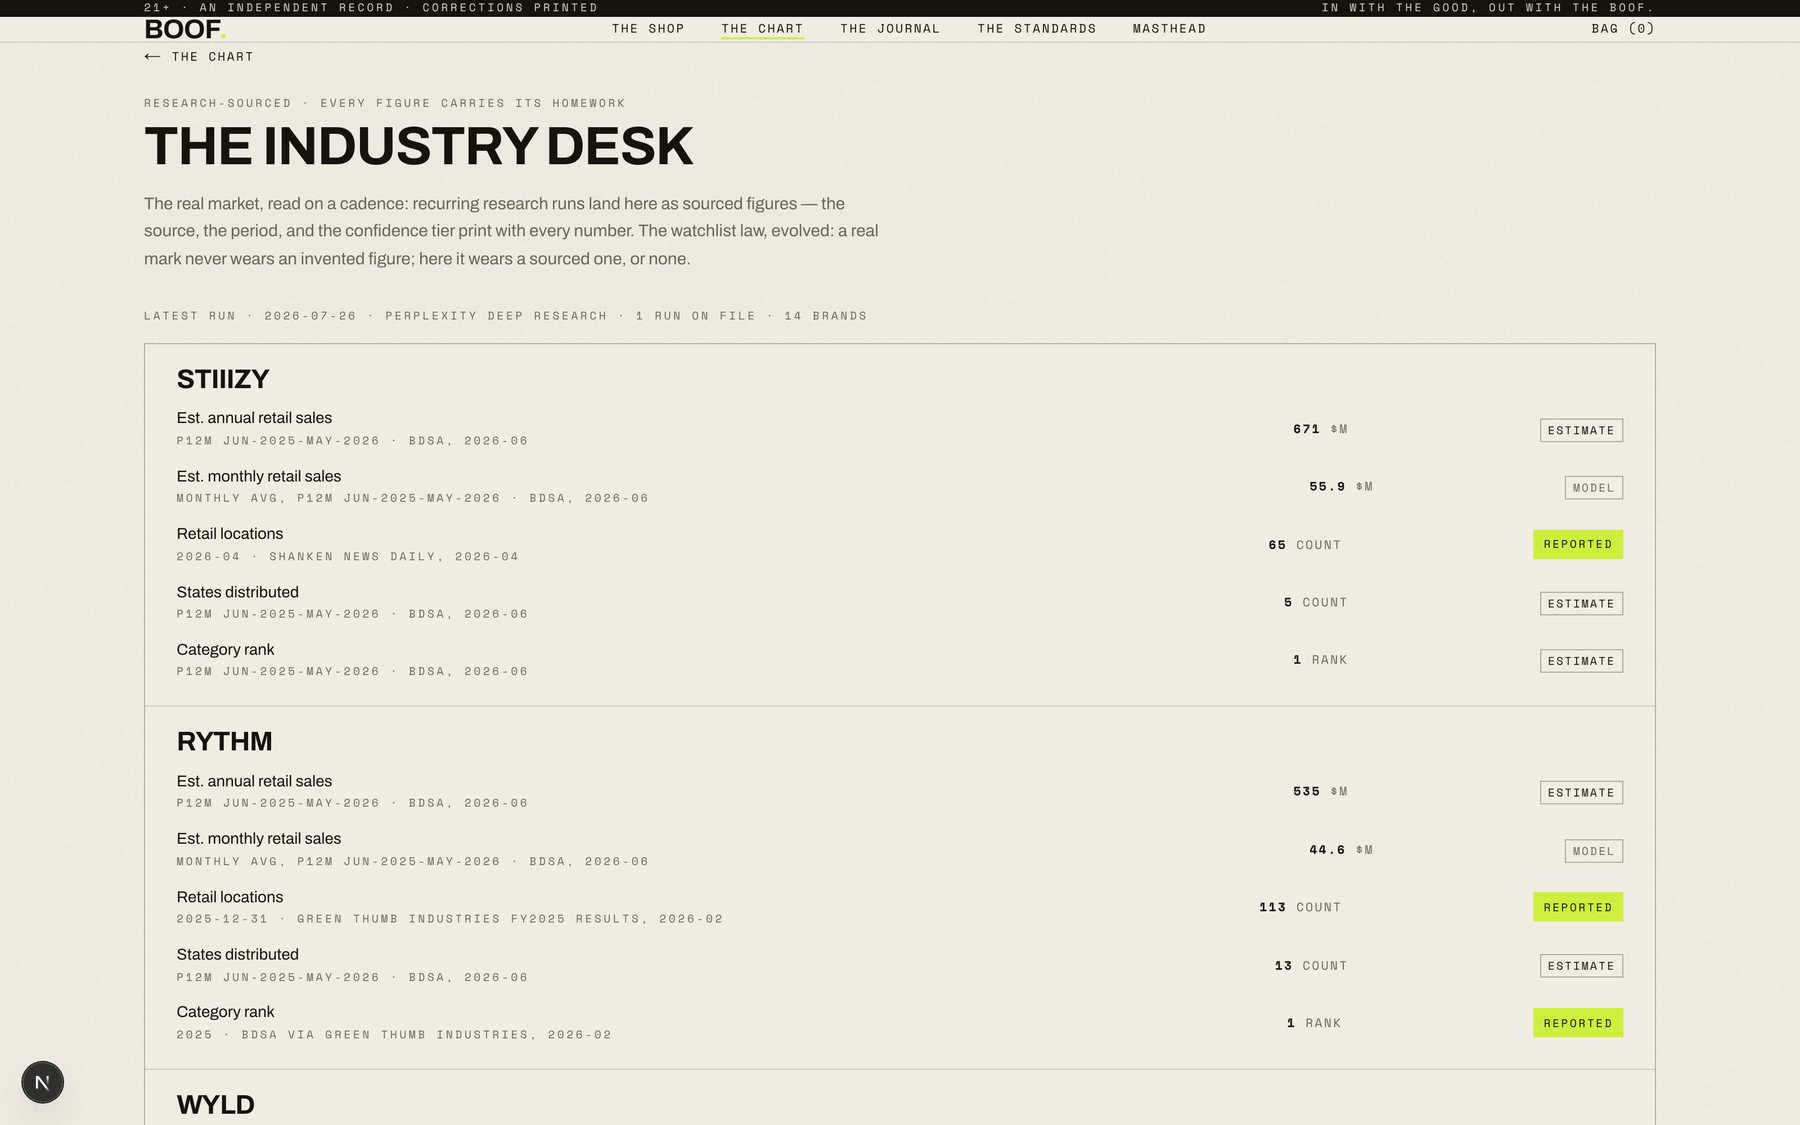Click the 5 COUNT states value
The height and width of the screenshot is (1125, 1800).
tap(1315, 602)
